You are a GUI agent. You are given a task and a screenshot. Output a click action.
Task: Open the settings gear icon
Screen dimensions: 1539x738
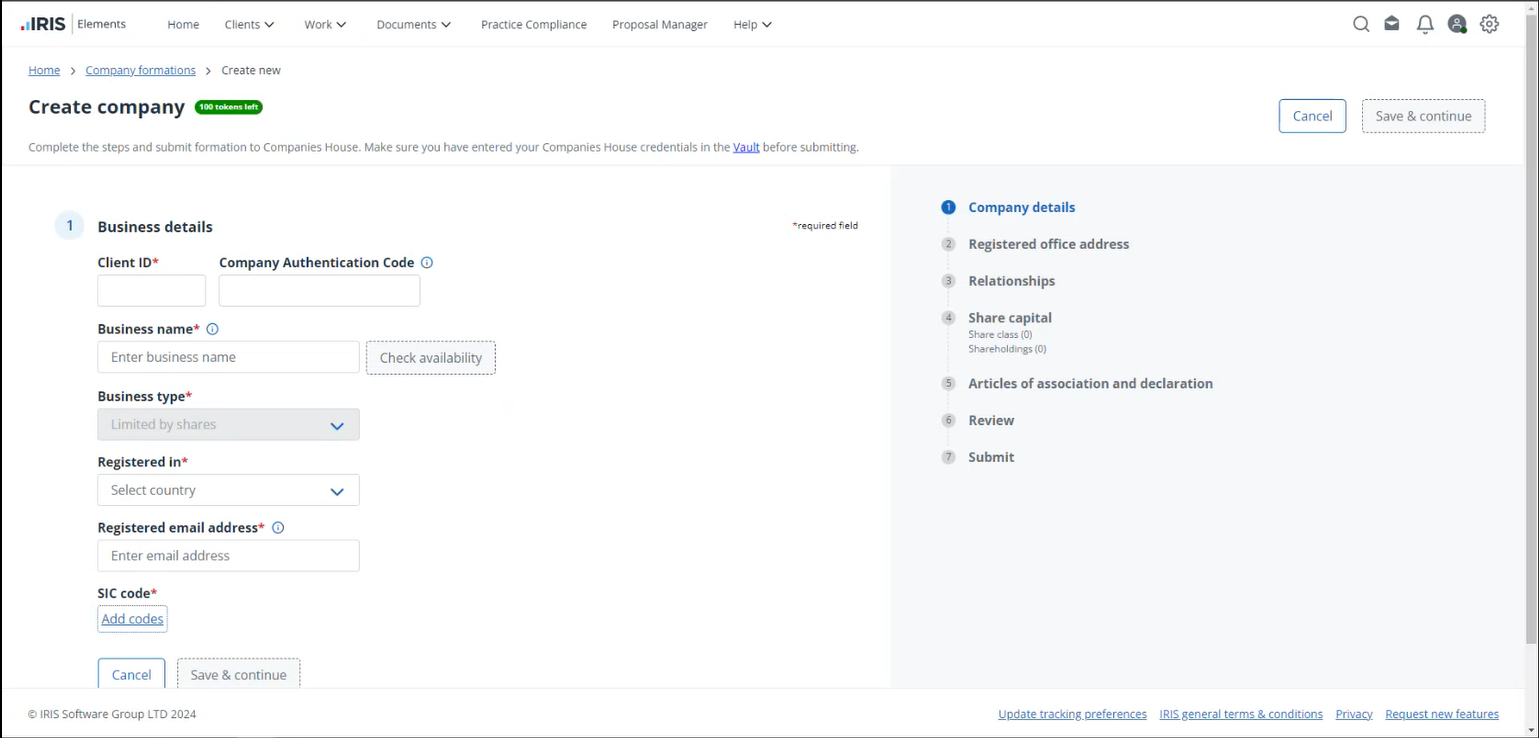(x=1489, y=24)
